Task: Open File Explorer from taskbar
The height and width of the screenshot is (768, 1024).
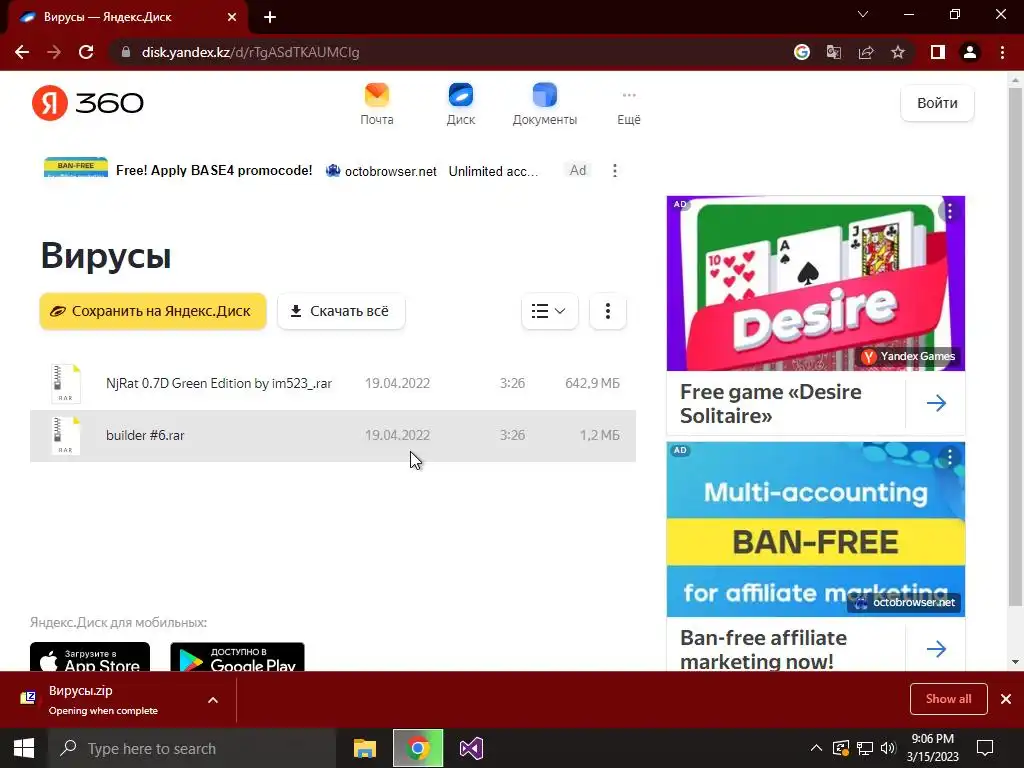Action: [364, 748]
